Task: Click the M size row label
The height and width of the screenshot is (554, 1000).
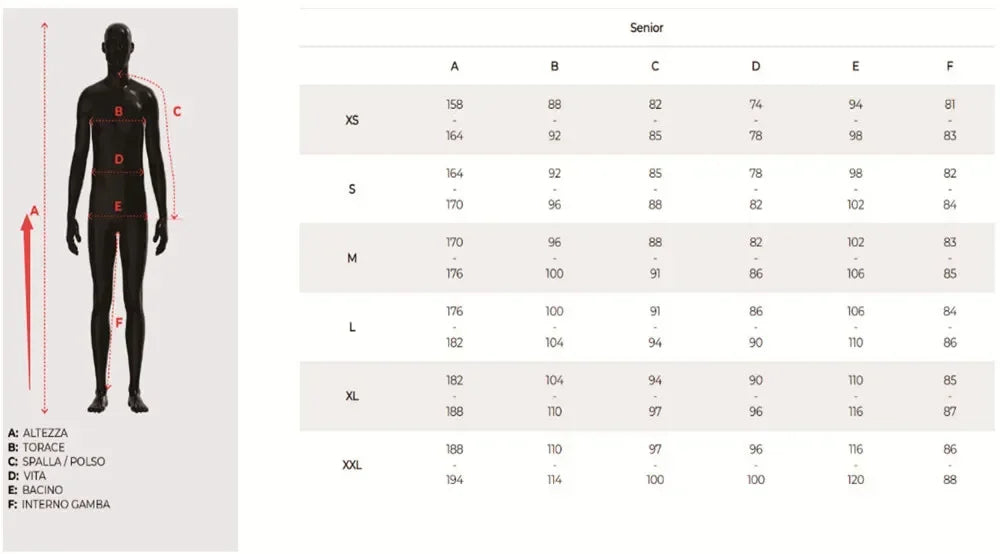Action: (352, 258)
